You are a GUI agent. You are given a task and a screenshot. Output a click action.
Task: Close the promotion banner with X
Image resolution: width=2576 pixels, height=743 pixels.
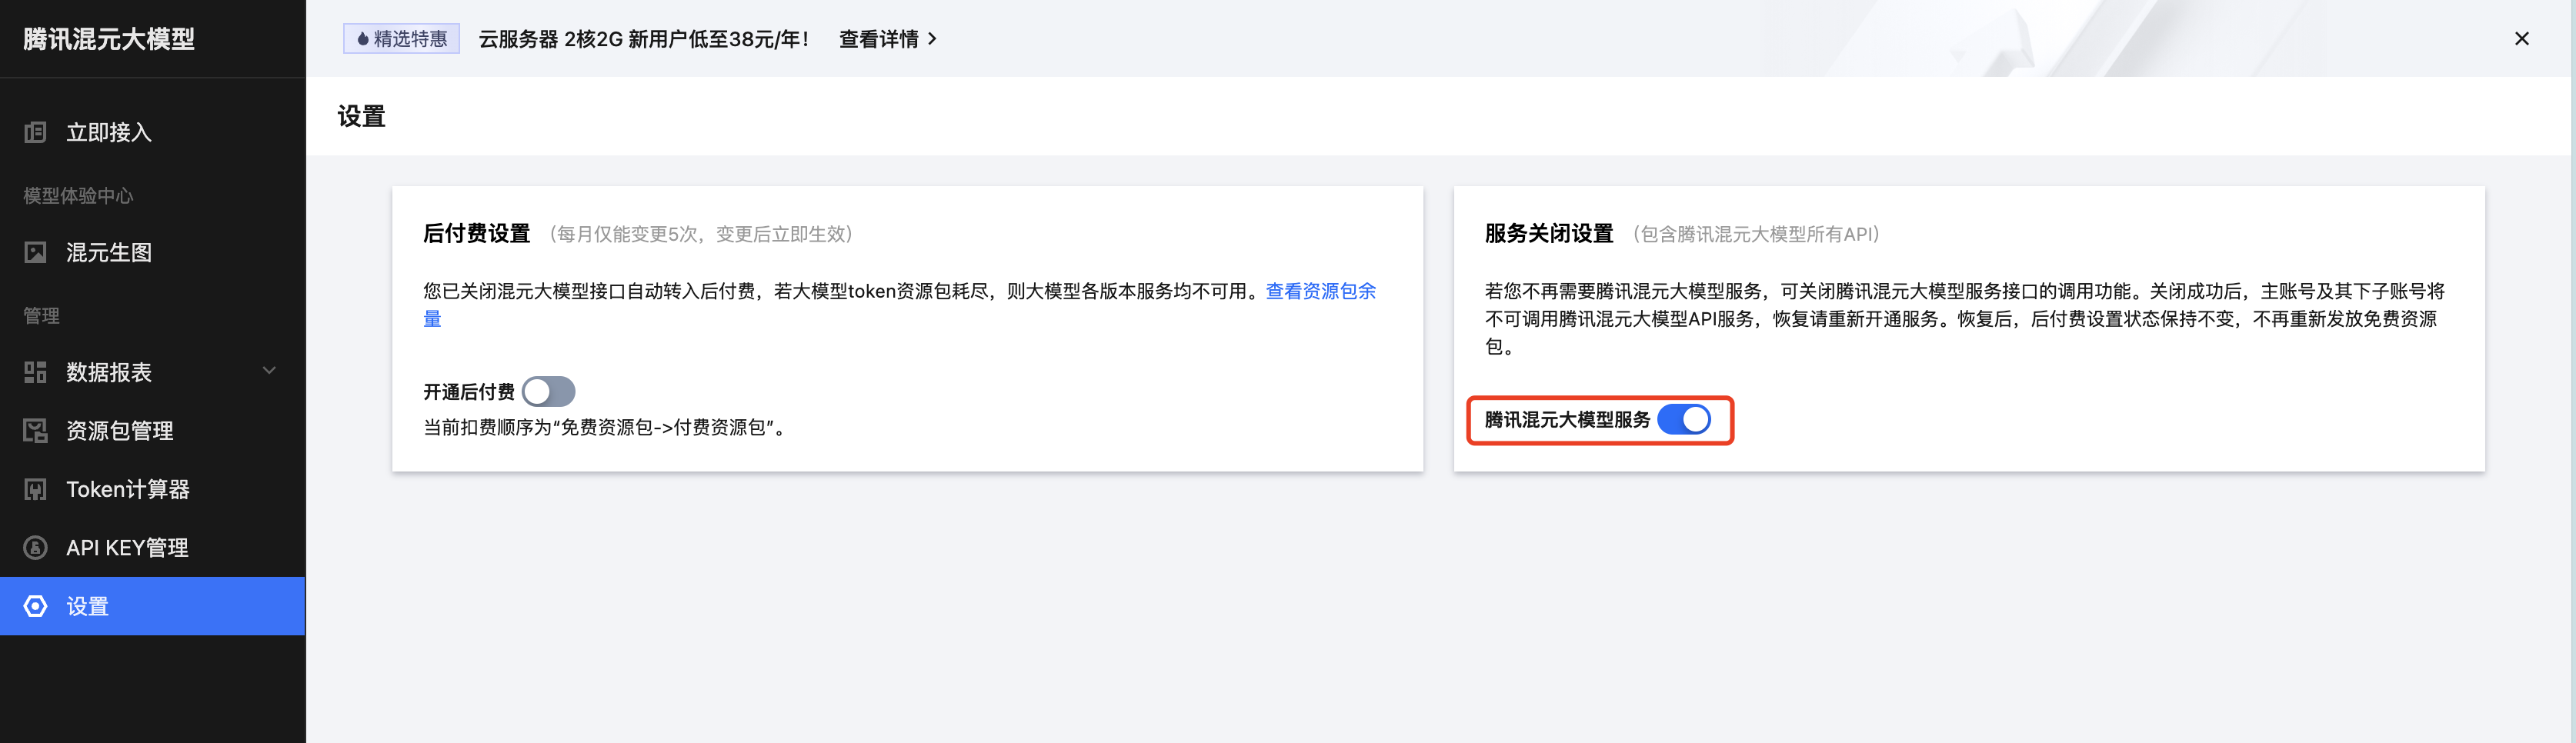pyautogui.click(x=2521, y=38)
